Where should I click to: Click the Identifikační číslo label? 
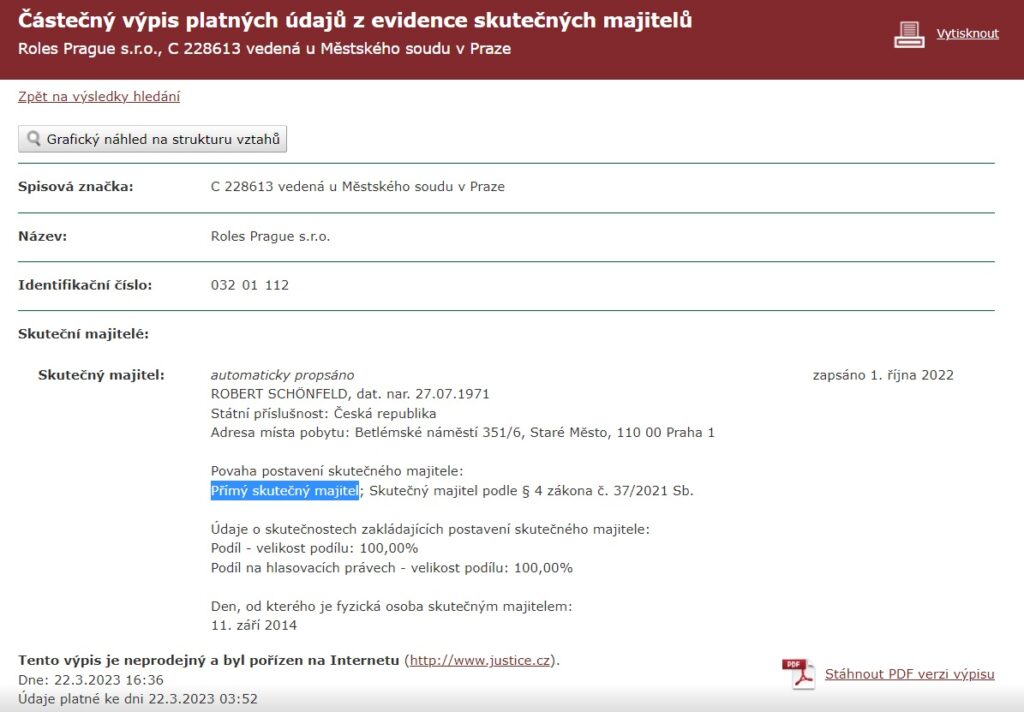85,285
